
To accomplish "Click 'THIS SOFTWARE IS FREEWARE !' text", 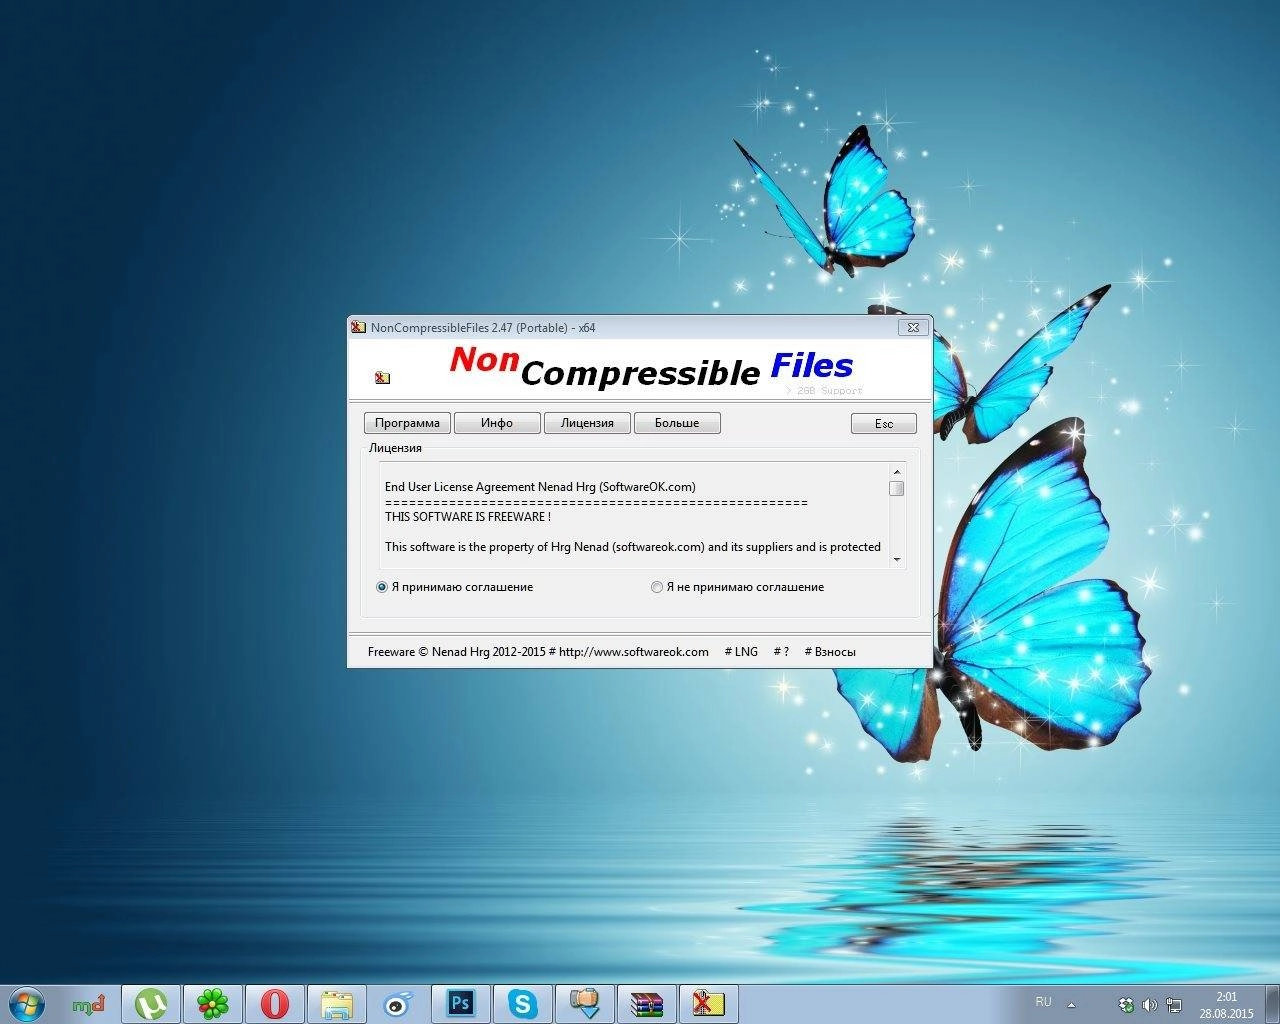I will point(468,517).
